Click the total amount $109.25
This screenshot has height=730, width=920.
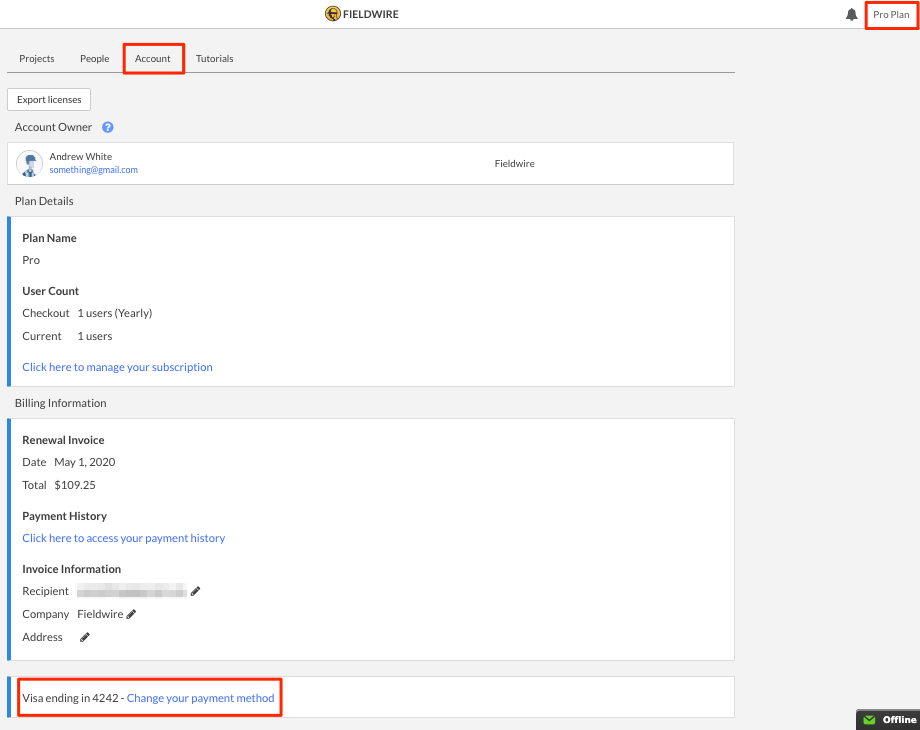tap(75, 485)
